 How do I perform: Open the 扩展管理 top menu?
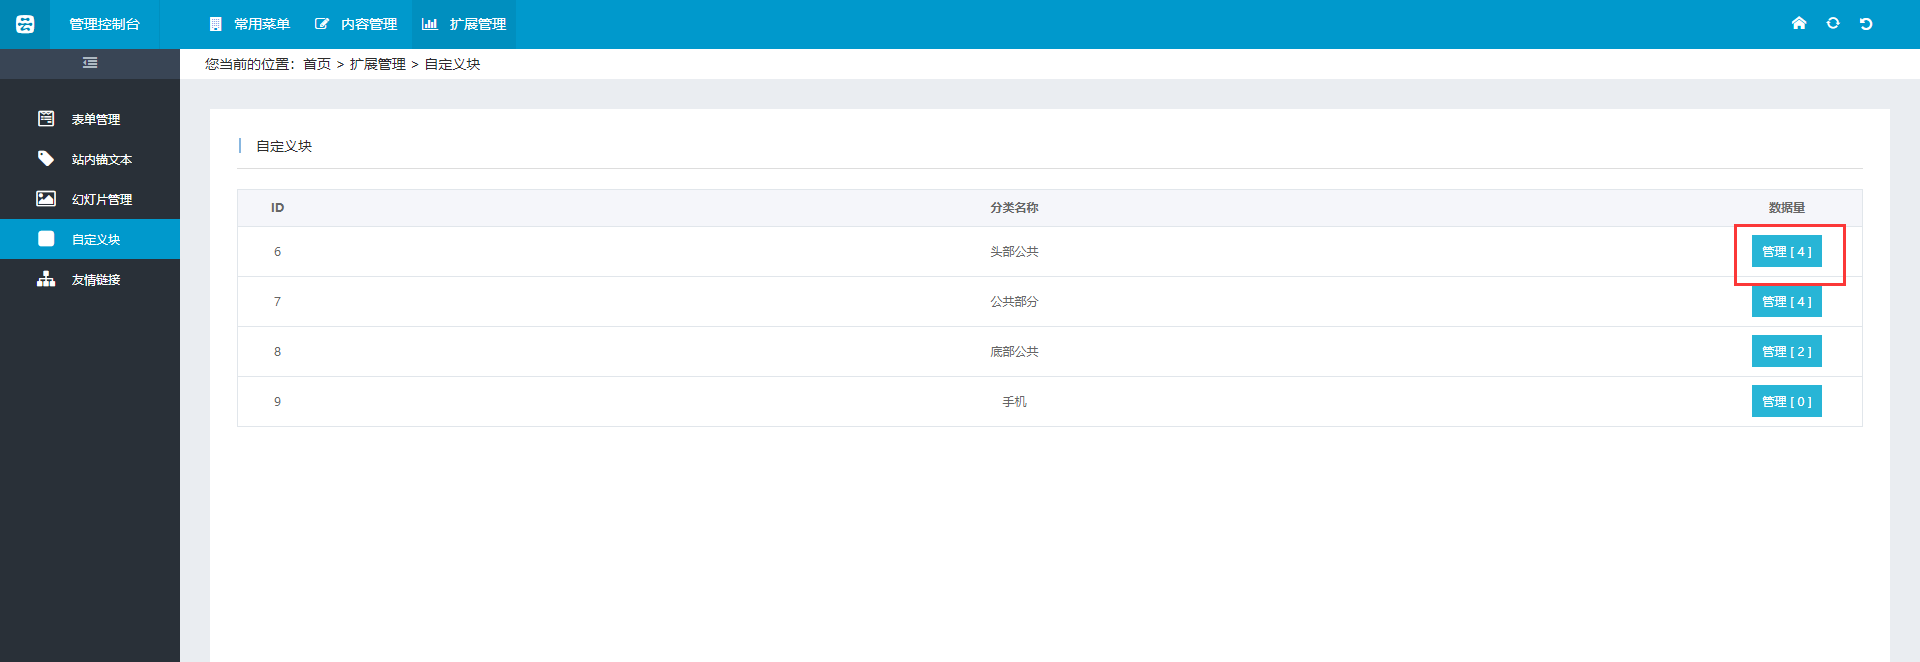click(x=464, y=24)
